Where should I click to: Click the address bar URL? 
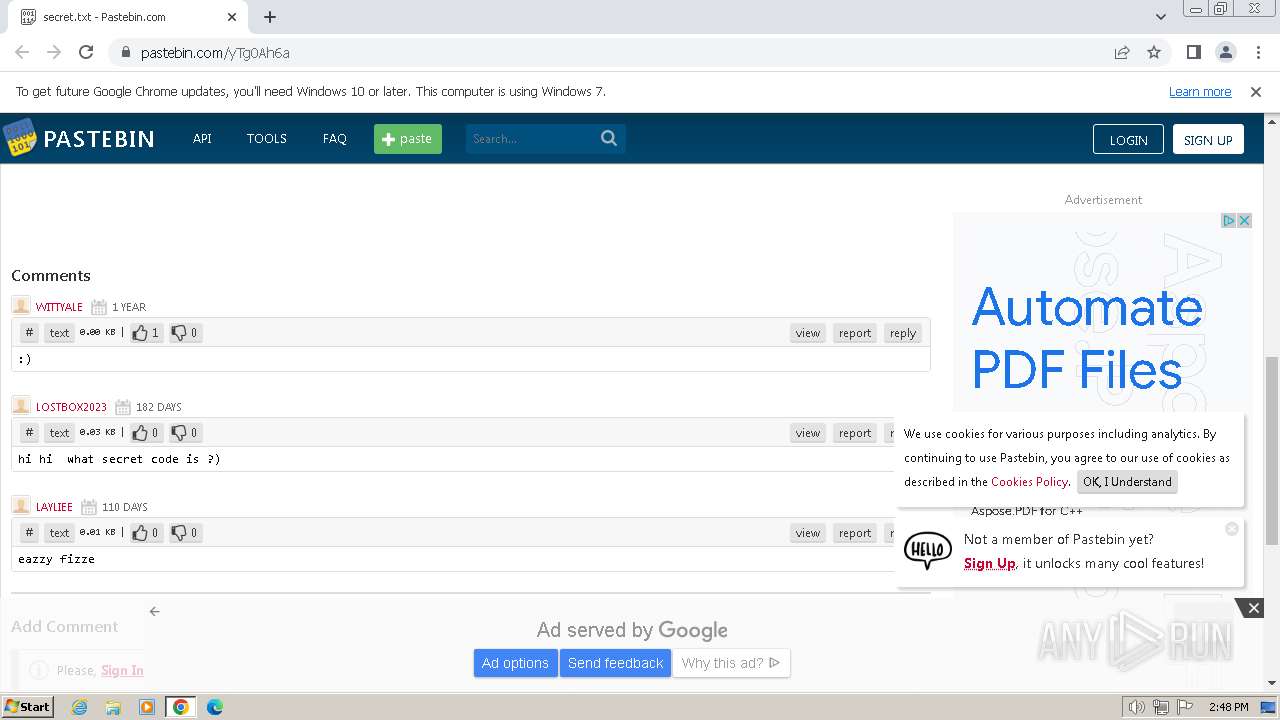coord(215,53)
